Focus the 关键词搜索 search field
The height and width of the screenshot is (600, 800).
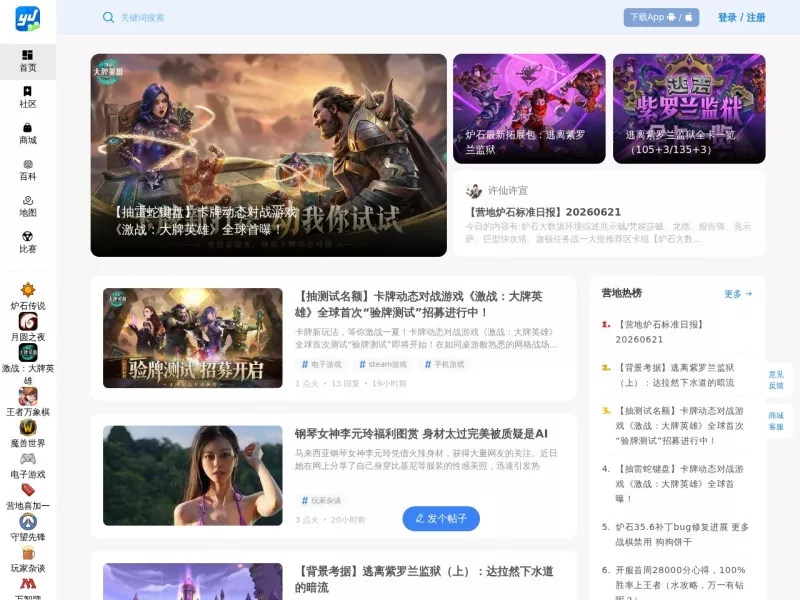click(142, 17)
